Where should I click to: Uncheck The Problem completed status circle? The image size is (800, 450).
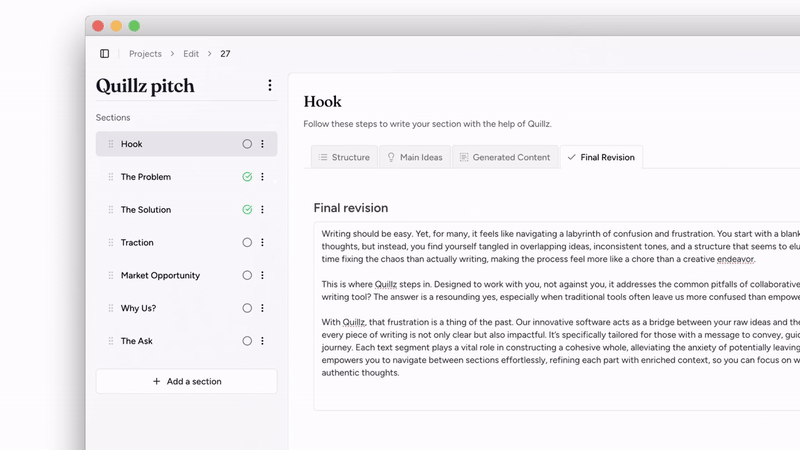[x=247, y=177]
